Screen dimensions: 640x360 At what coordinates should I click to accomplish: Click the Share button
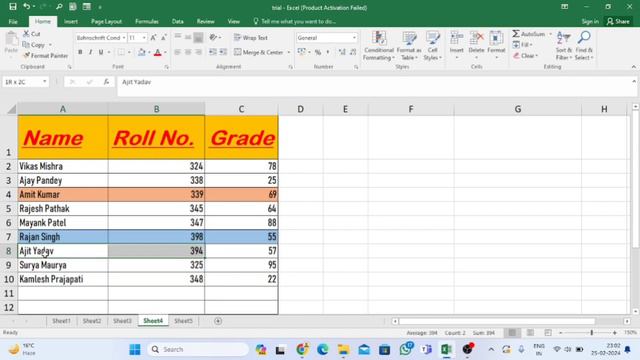point(618,21)
